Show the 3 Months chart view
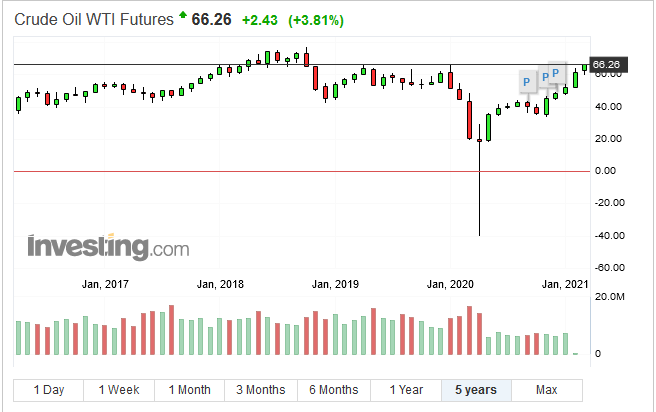The height and width of the screenshot is (412, 656). (260, 389)
